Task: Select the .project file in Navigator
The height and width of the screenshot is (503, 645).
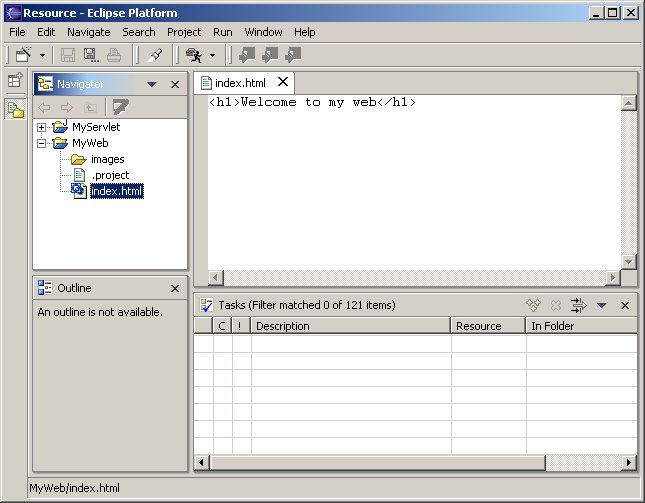Action: pyautogui.click(x=109, y=175)
